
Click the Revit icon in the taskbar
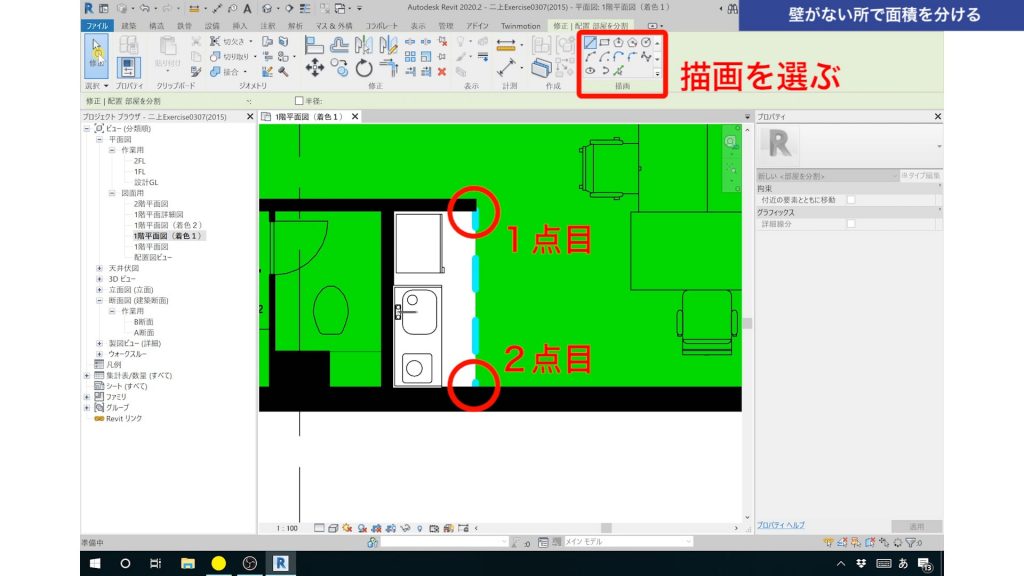coord(280,563)
